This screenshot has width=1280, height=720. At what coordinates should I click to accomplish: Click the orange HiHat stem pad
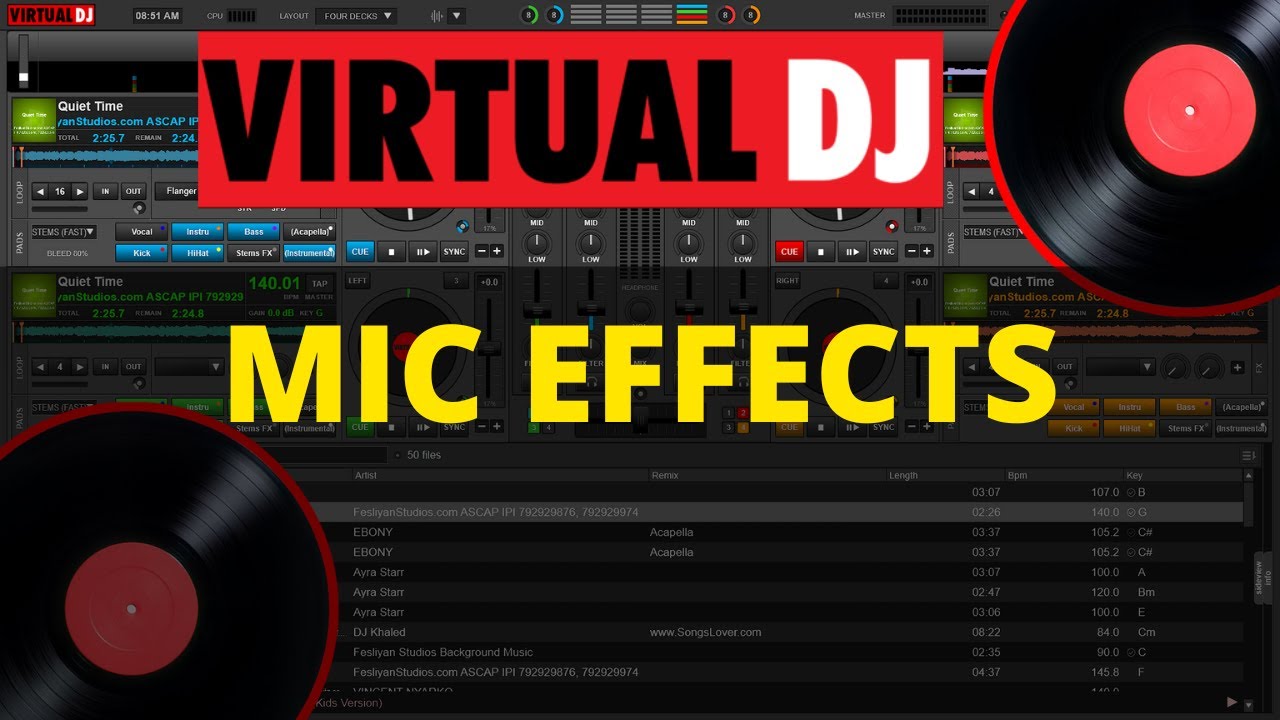pyautogui.click(x=1129, y=428)
